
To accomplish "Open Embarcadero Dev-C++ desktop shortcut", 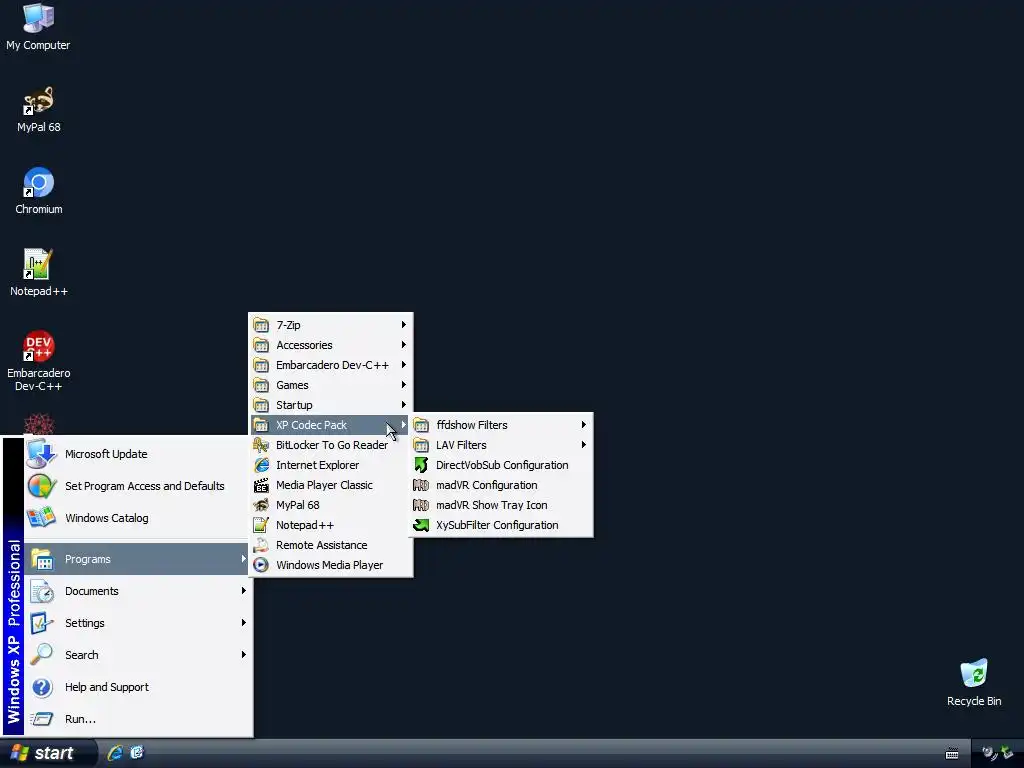I will tap(39, 361).
